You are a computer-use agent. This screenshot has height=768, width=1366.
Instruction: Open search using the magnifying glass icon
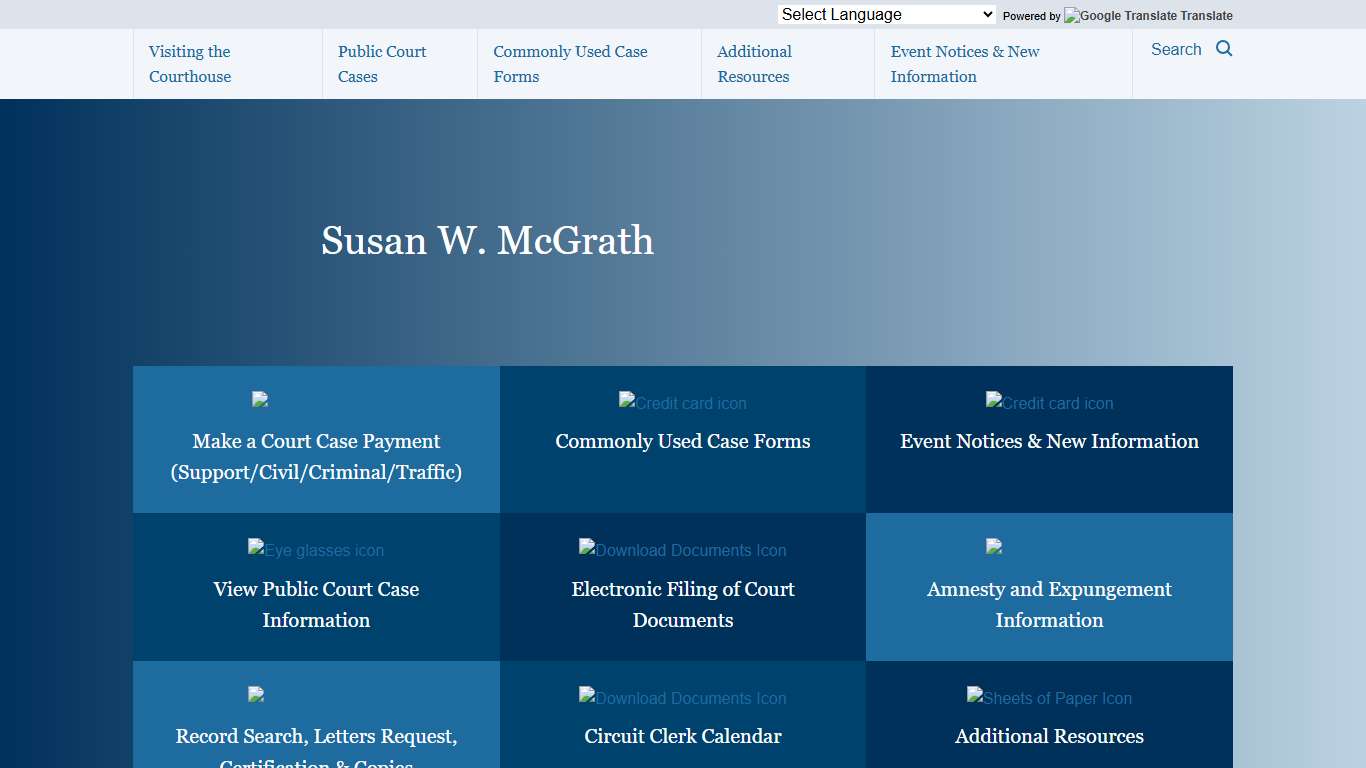pos(1224,48)
